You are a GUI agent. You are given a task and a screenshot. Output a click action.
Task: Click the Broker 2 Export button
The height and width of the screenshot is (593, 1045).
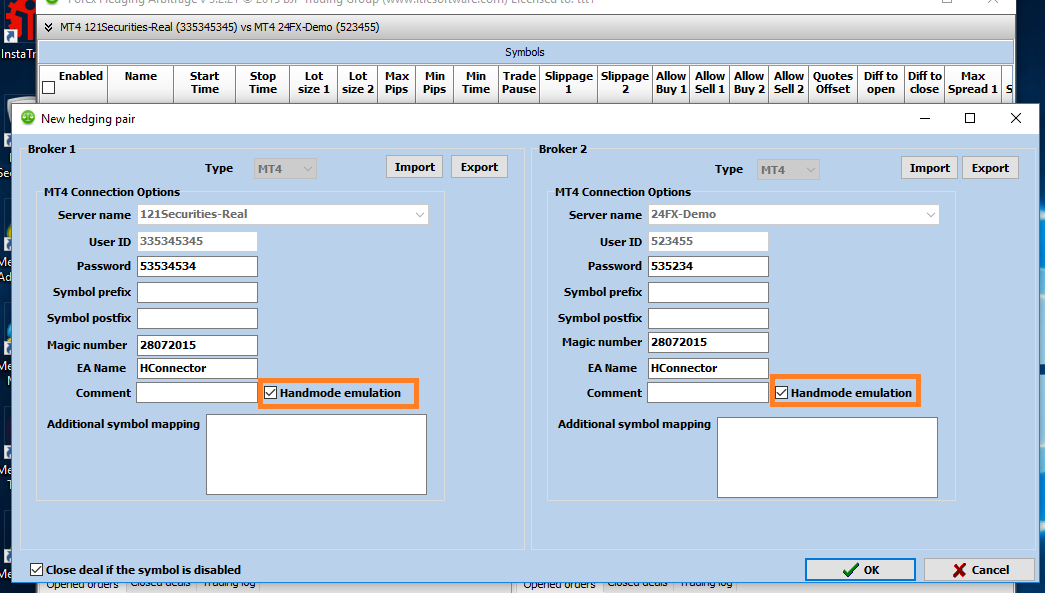coord(990,167)
